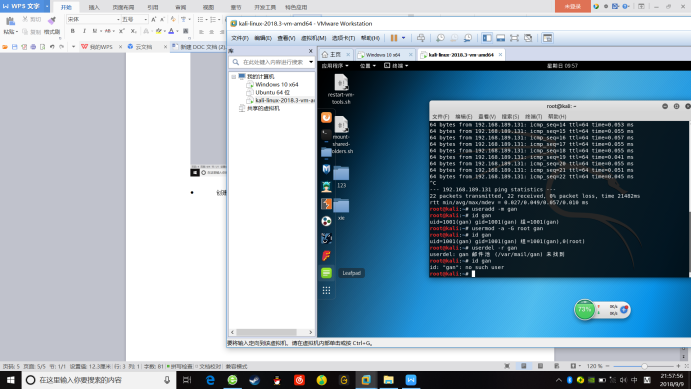Apply subscript formatting in WPS
Screen dimensions: 692x389
click(133, 31)
